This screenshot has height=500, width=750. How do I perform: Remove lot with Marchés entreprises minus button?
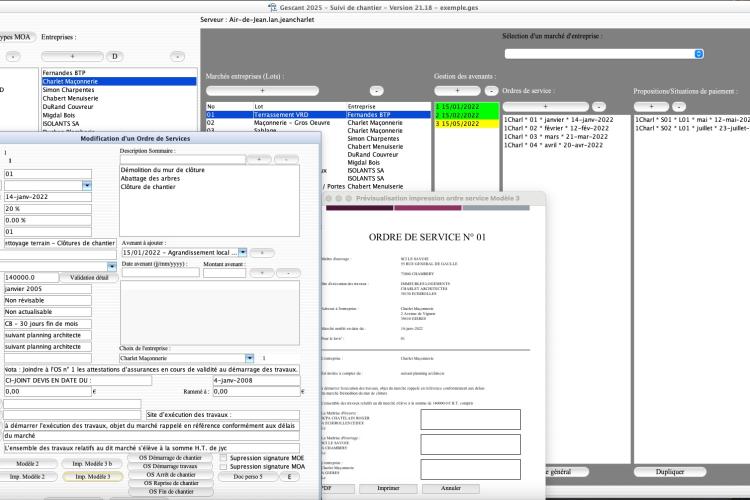pyautogui.click(x=376, y=90)
